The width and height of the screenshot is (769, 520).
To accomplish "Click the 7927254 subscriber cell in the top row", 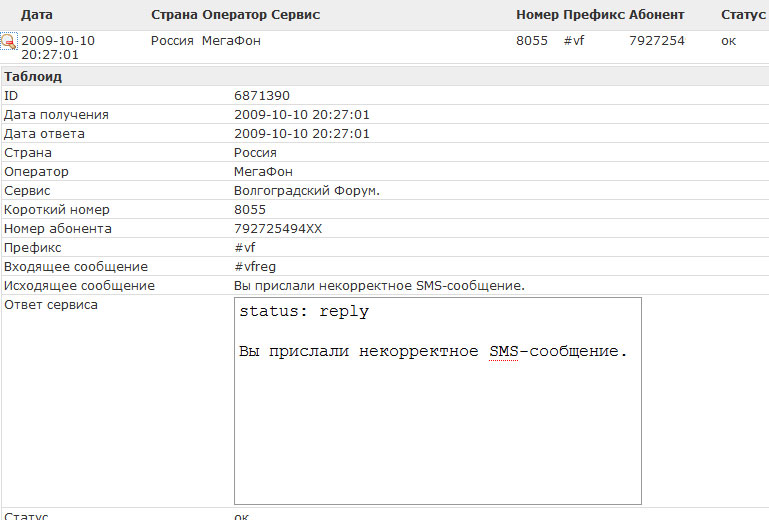I will [657, 41].
